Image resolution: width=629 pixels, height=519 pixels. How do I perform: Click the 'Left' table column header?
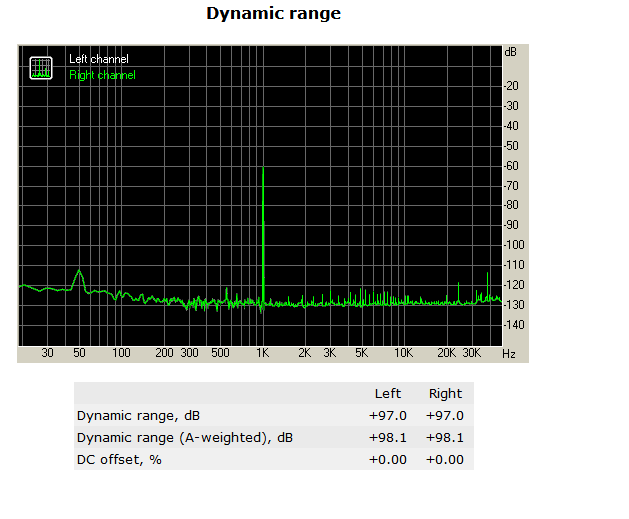coord(388,394)
